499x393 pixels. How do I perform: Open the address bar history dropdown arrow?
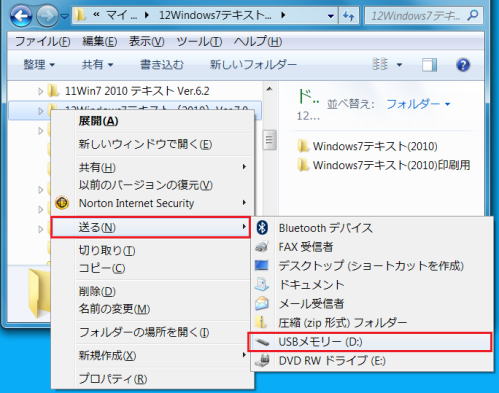[x=330, y=16]
